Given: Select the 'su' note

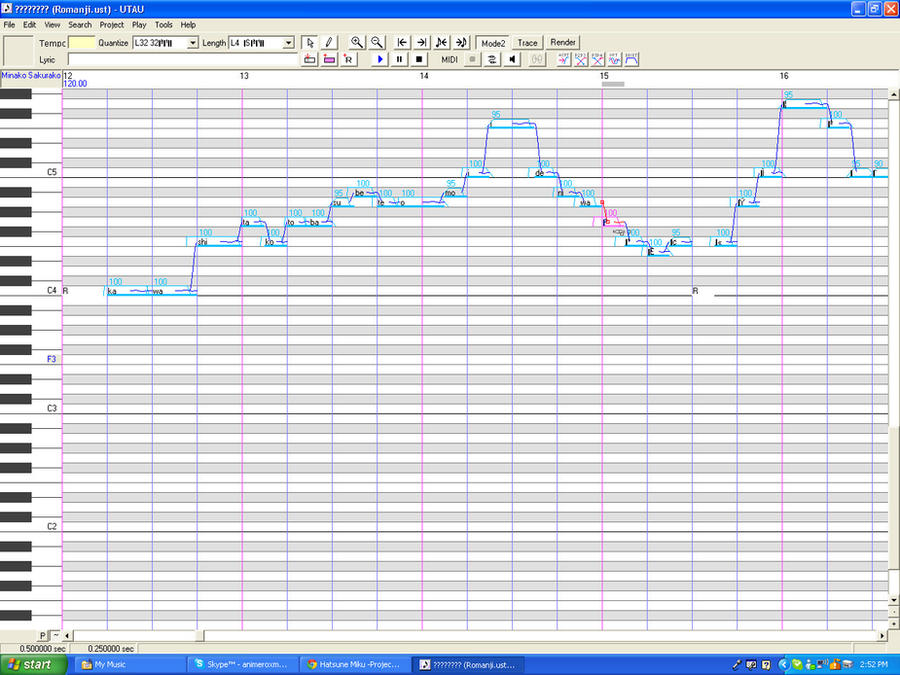Looking at the screenshot, I should [x=343, y=203].
